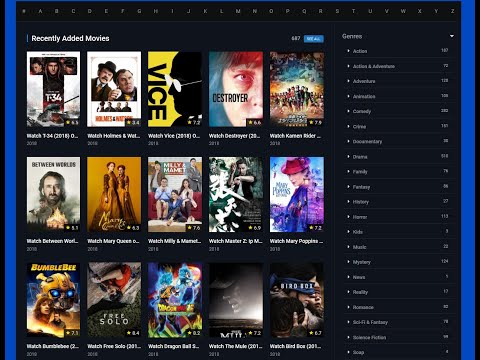The width and height of the screenshot is (480, 360).
Task: Open the Vice movie poster
Action: [175, 89]
